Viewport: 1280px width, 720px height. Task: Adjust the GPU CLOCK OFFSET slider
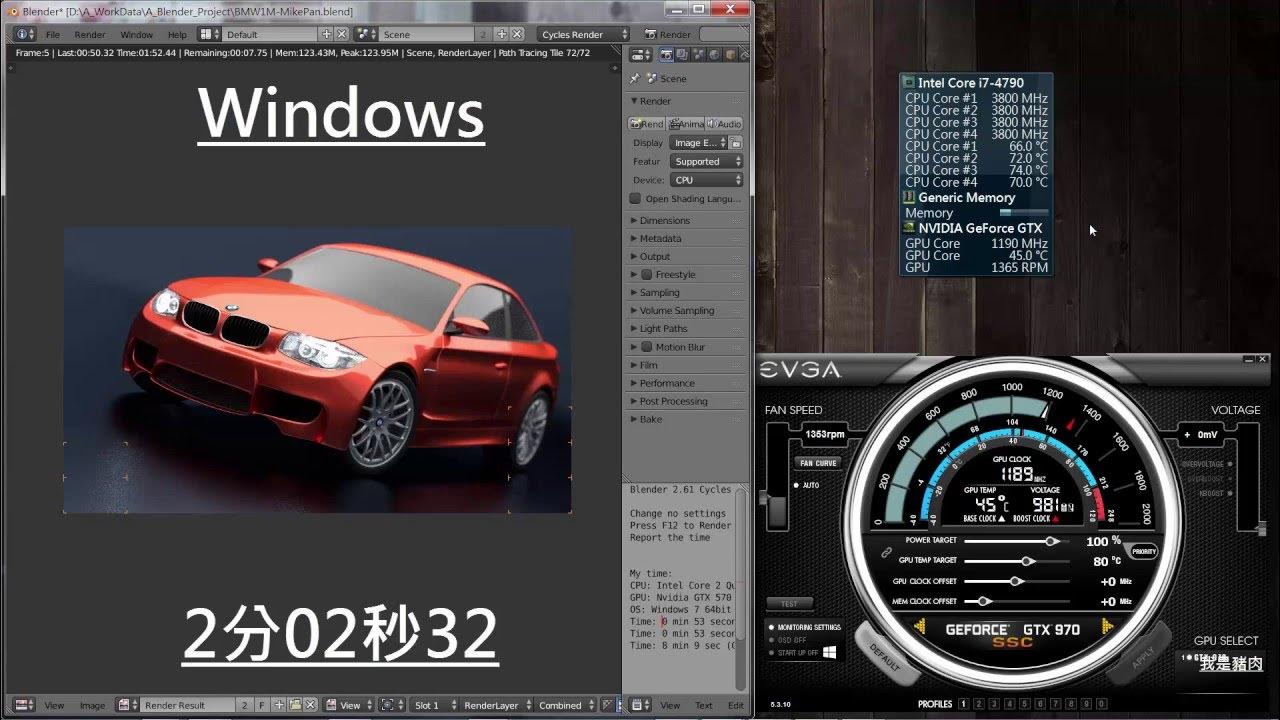pyautogui.click(x=1017, y=581)
